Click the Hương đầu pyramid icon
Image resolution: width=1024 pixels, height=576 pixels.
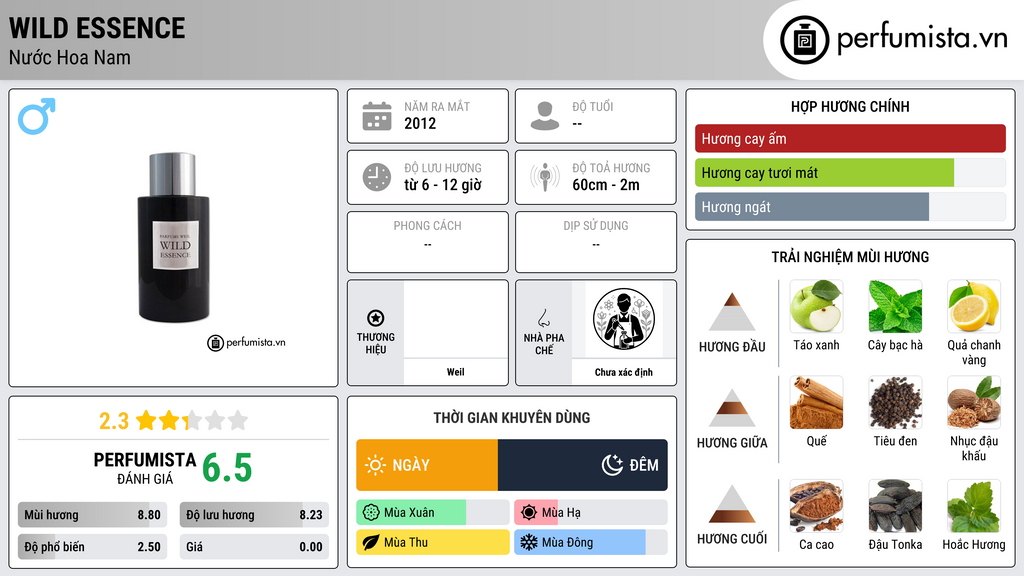732,312
